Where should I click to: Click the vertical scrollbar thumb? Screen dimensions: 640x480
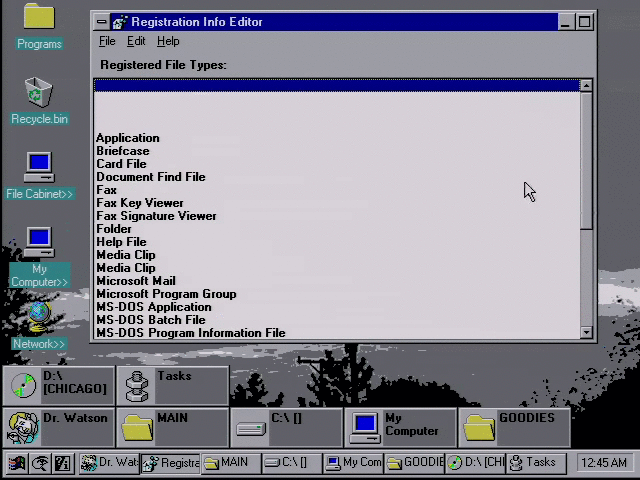click(586, 160)
